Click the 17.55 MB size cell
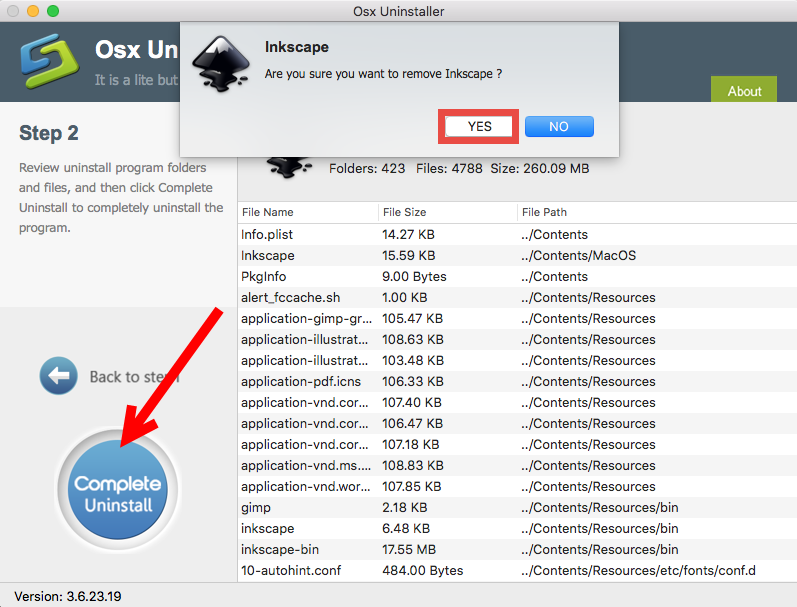This screenshot has width=797, height=607. 409,550
